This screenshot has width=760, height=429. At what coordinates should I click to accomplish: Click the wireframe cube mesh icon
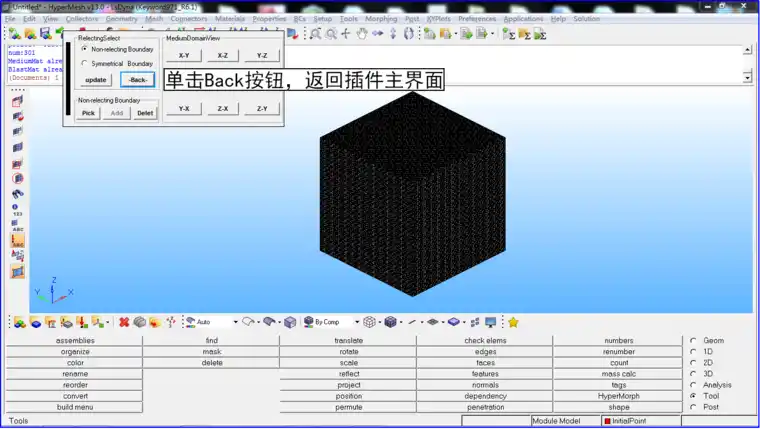pyautogui.click(x=369, y=322)
